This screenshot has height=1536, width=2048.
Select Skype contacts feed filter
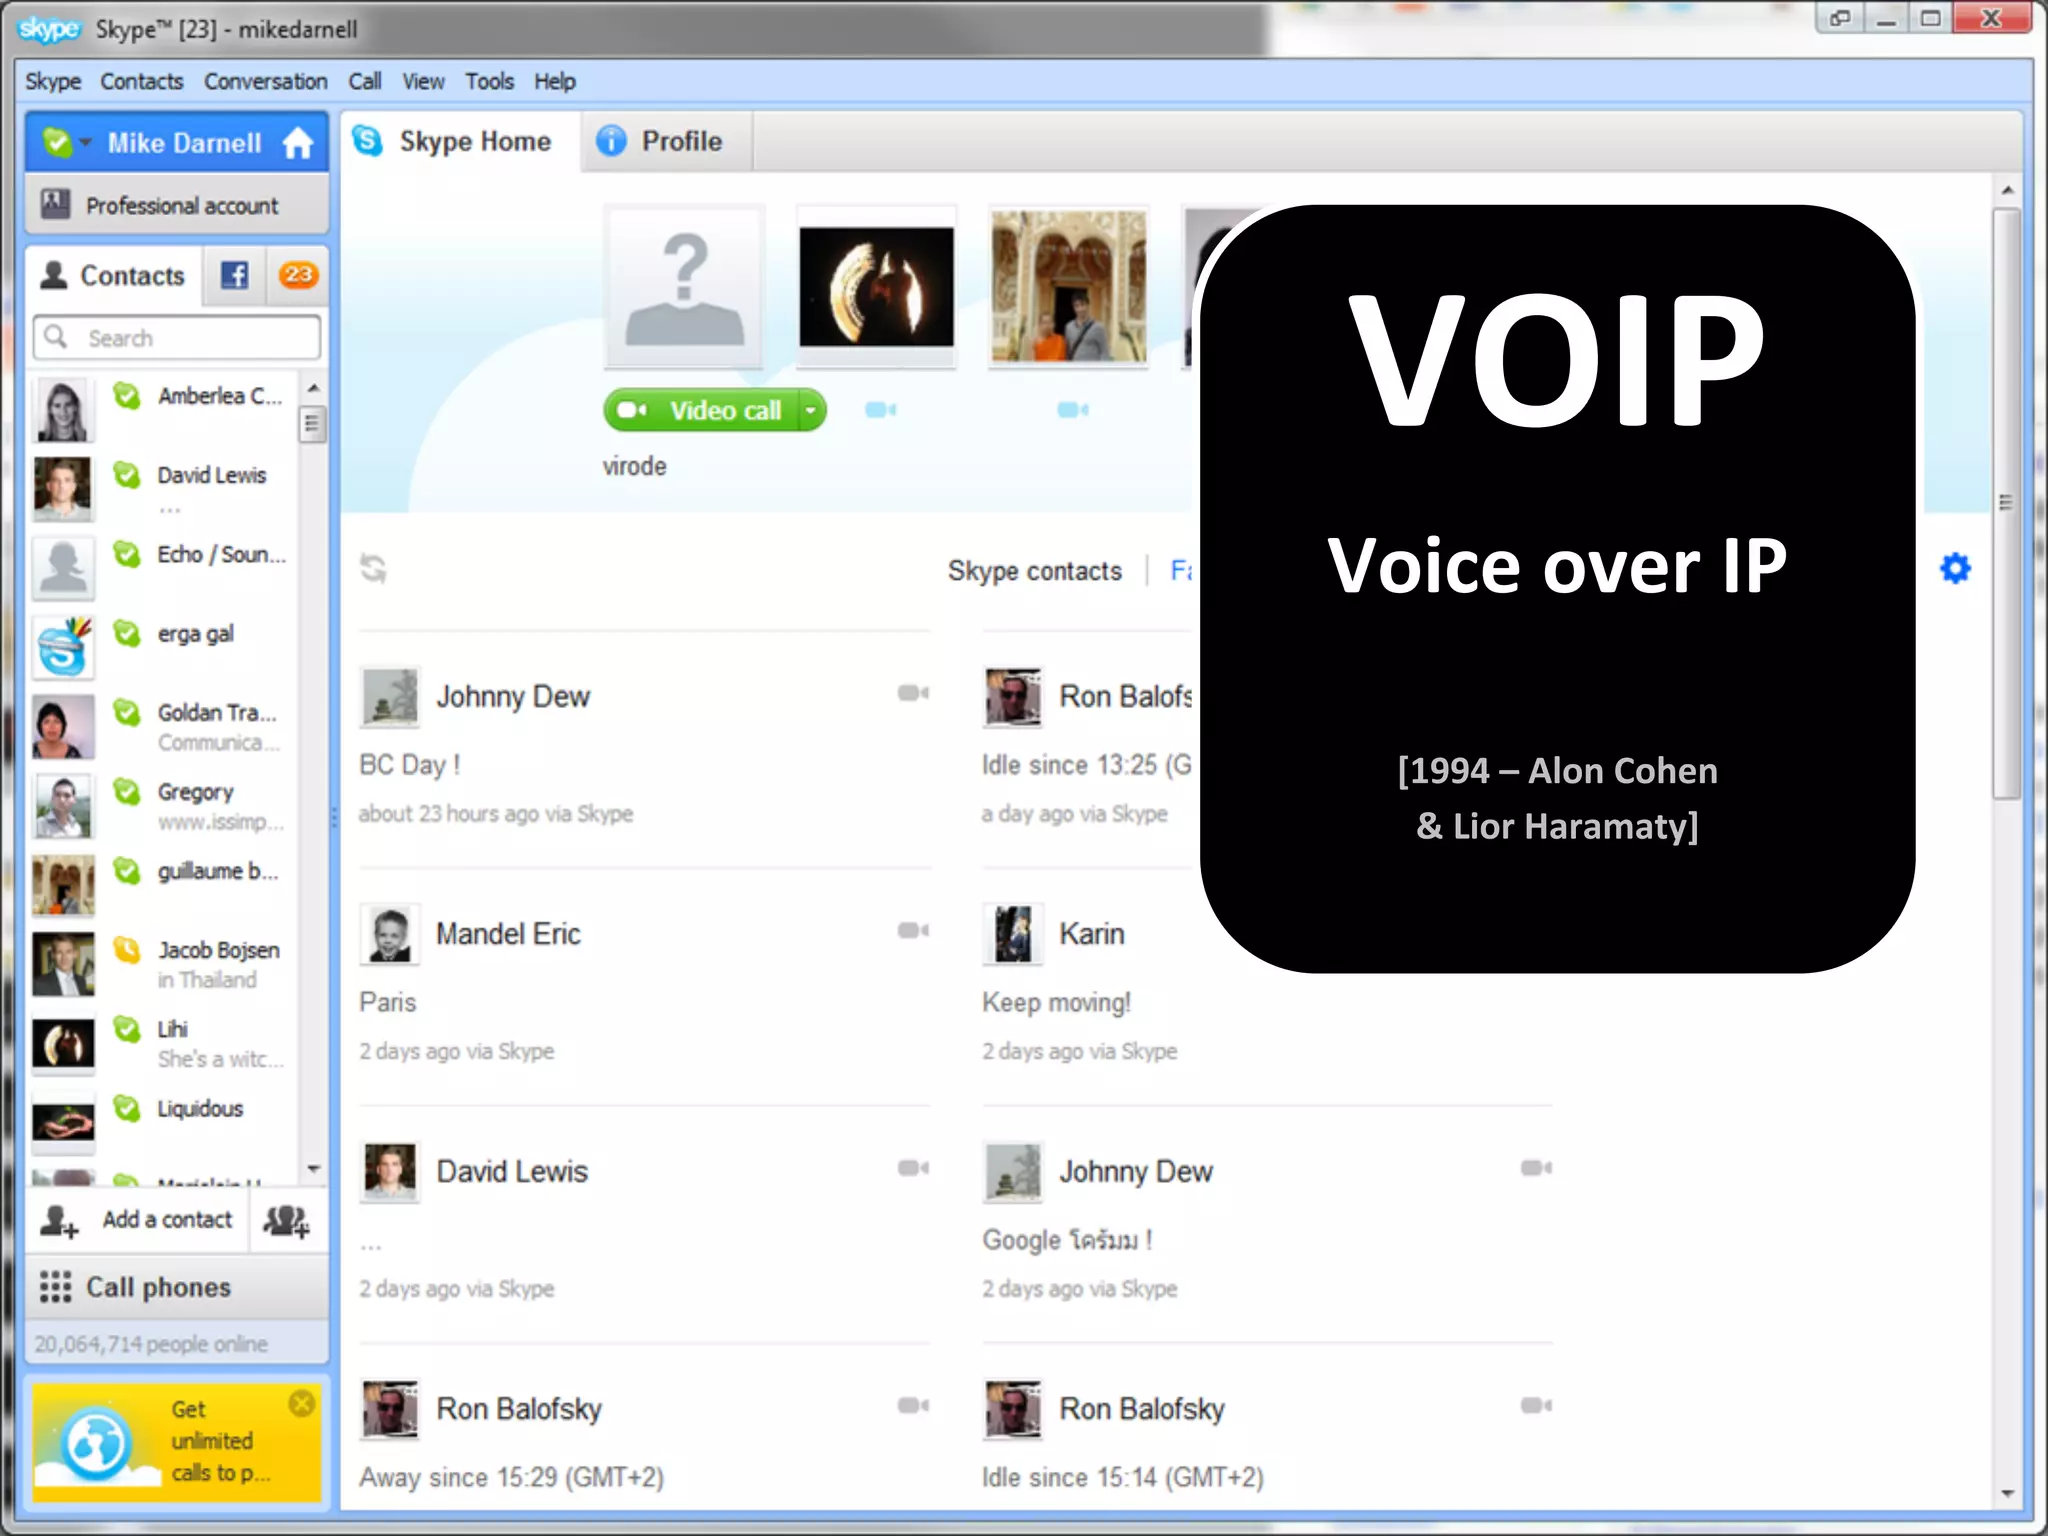(x=1034, y=571)
